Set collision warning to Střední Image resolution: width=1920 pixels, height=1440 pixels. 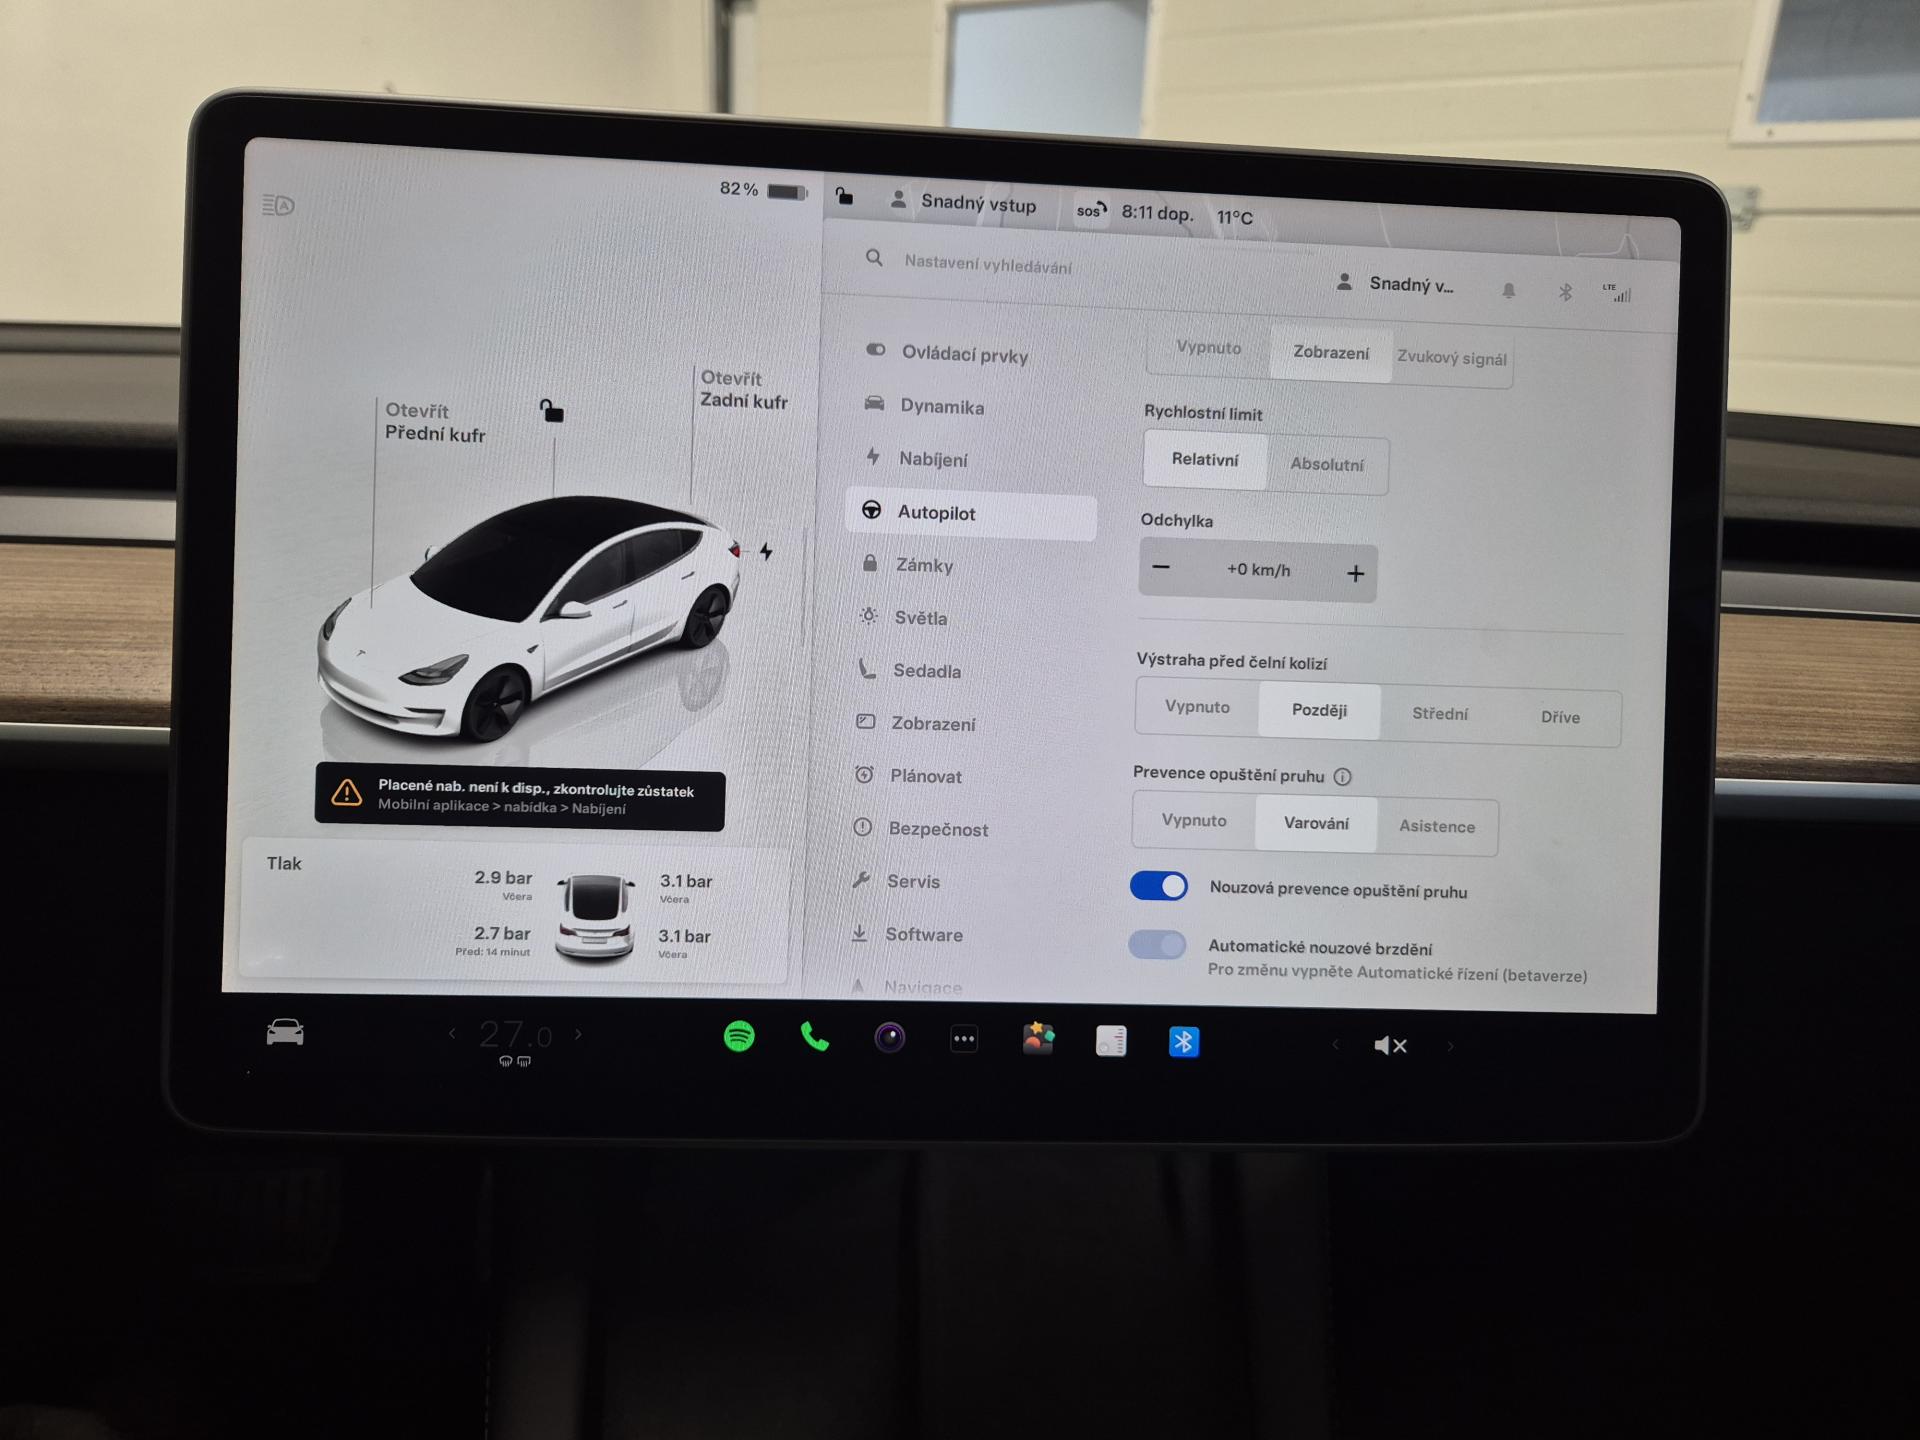pyautogui.click(x=1439, y=713)
